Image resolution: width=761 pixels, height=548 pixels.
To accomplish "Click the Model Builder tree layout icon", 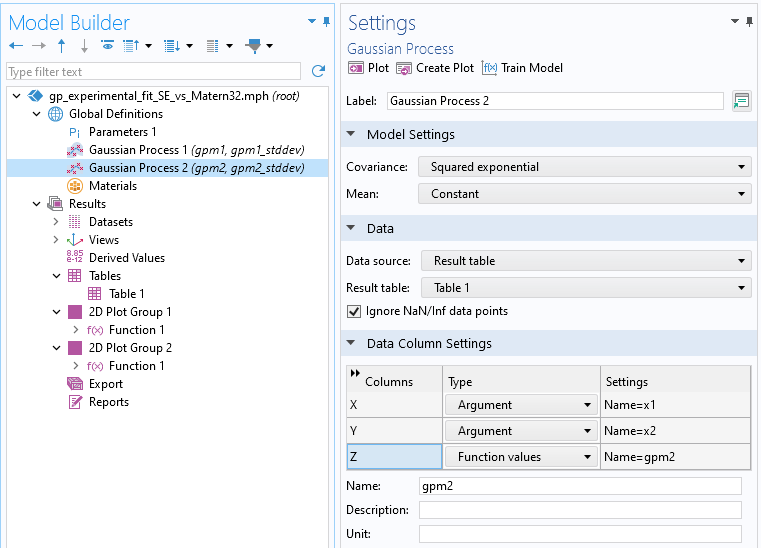I will point(212,46).
